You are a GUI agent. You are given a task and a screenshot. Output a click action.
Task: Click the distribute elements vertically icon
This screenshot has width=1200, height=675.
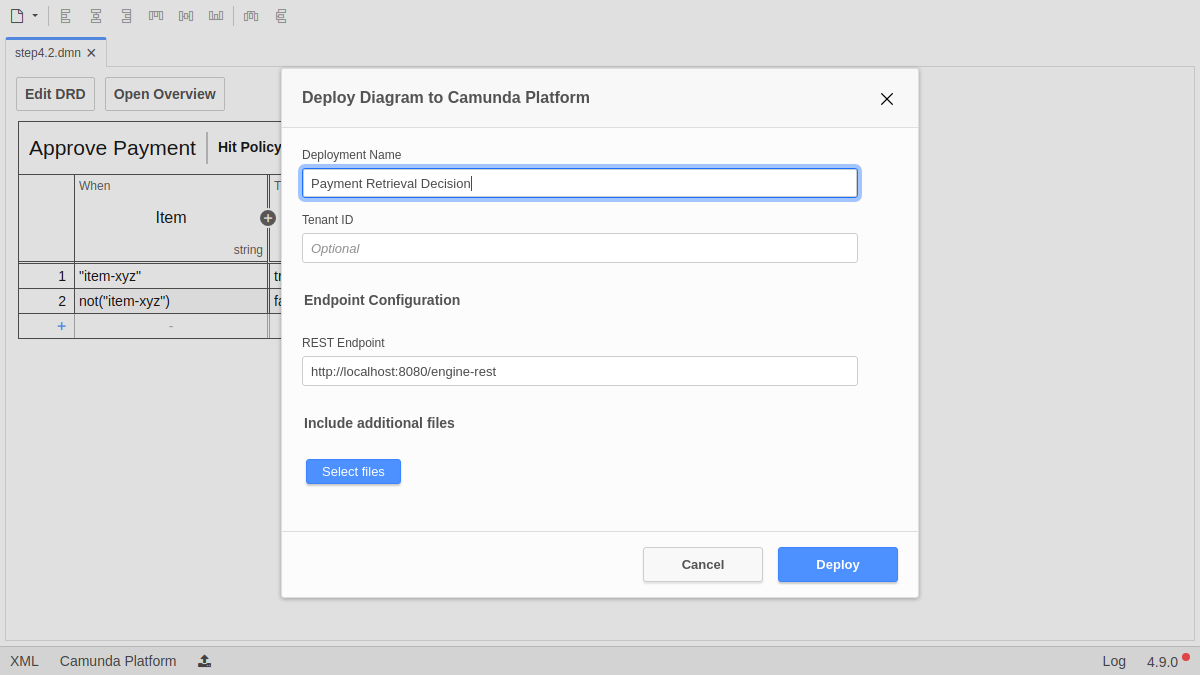click(x=281, y=16)
